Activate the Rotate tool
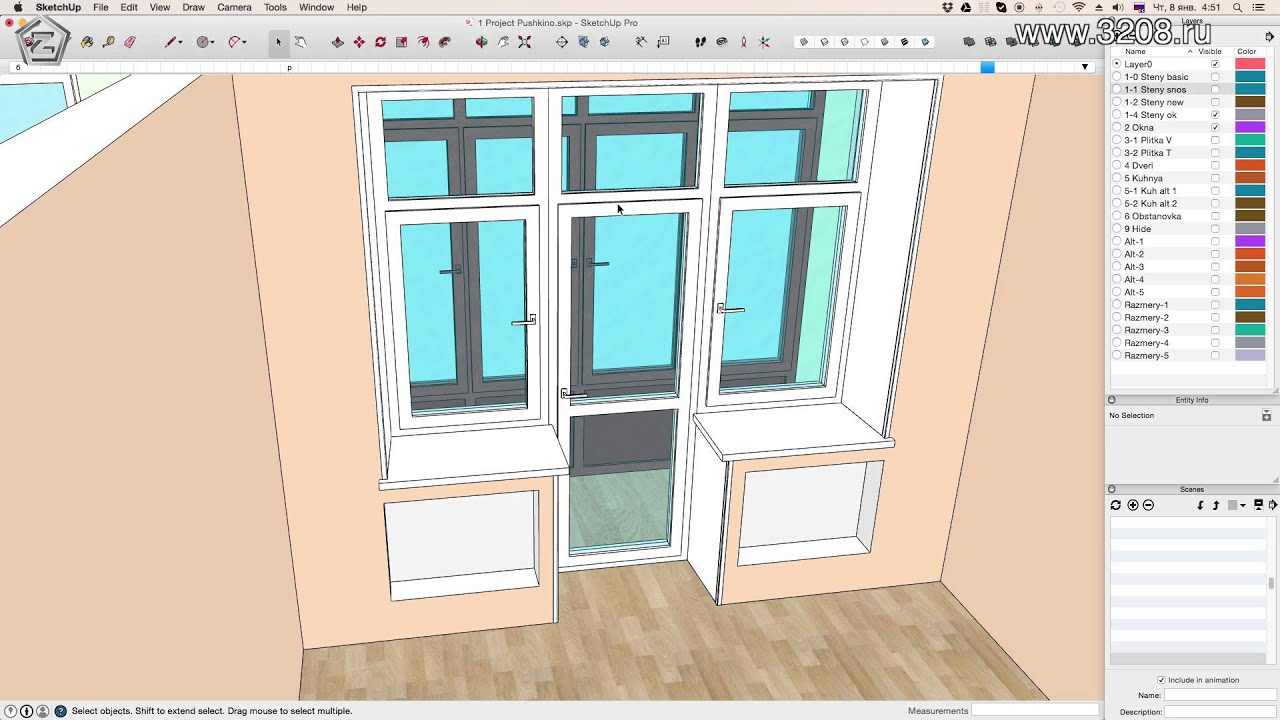Viewport: 1280px width, 720px height. (380, 42)
